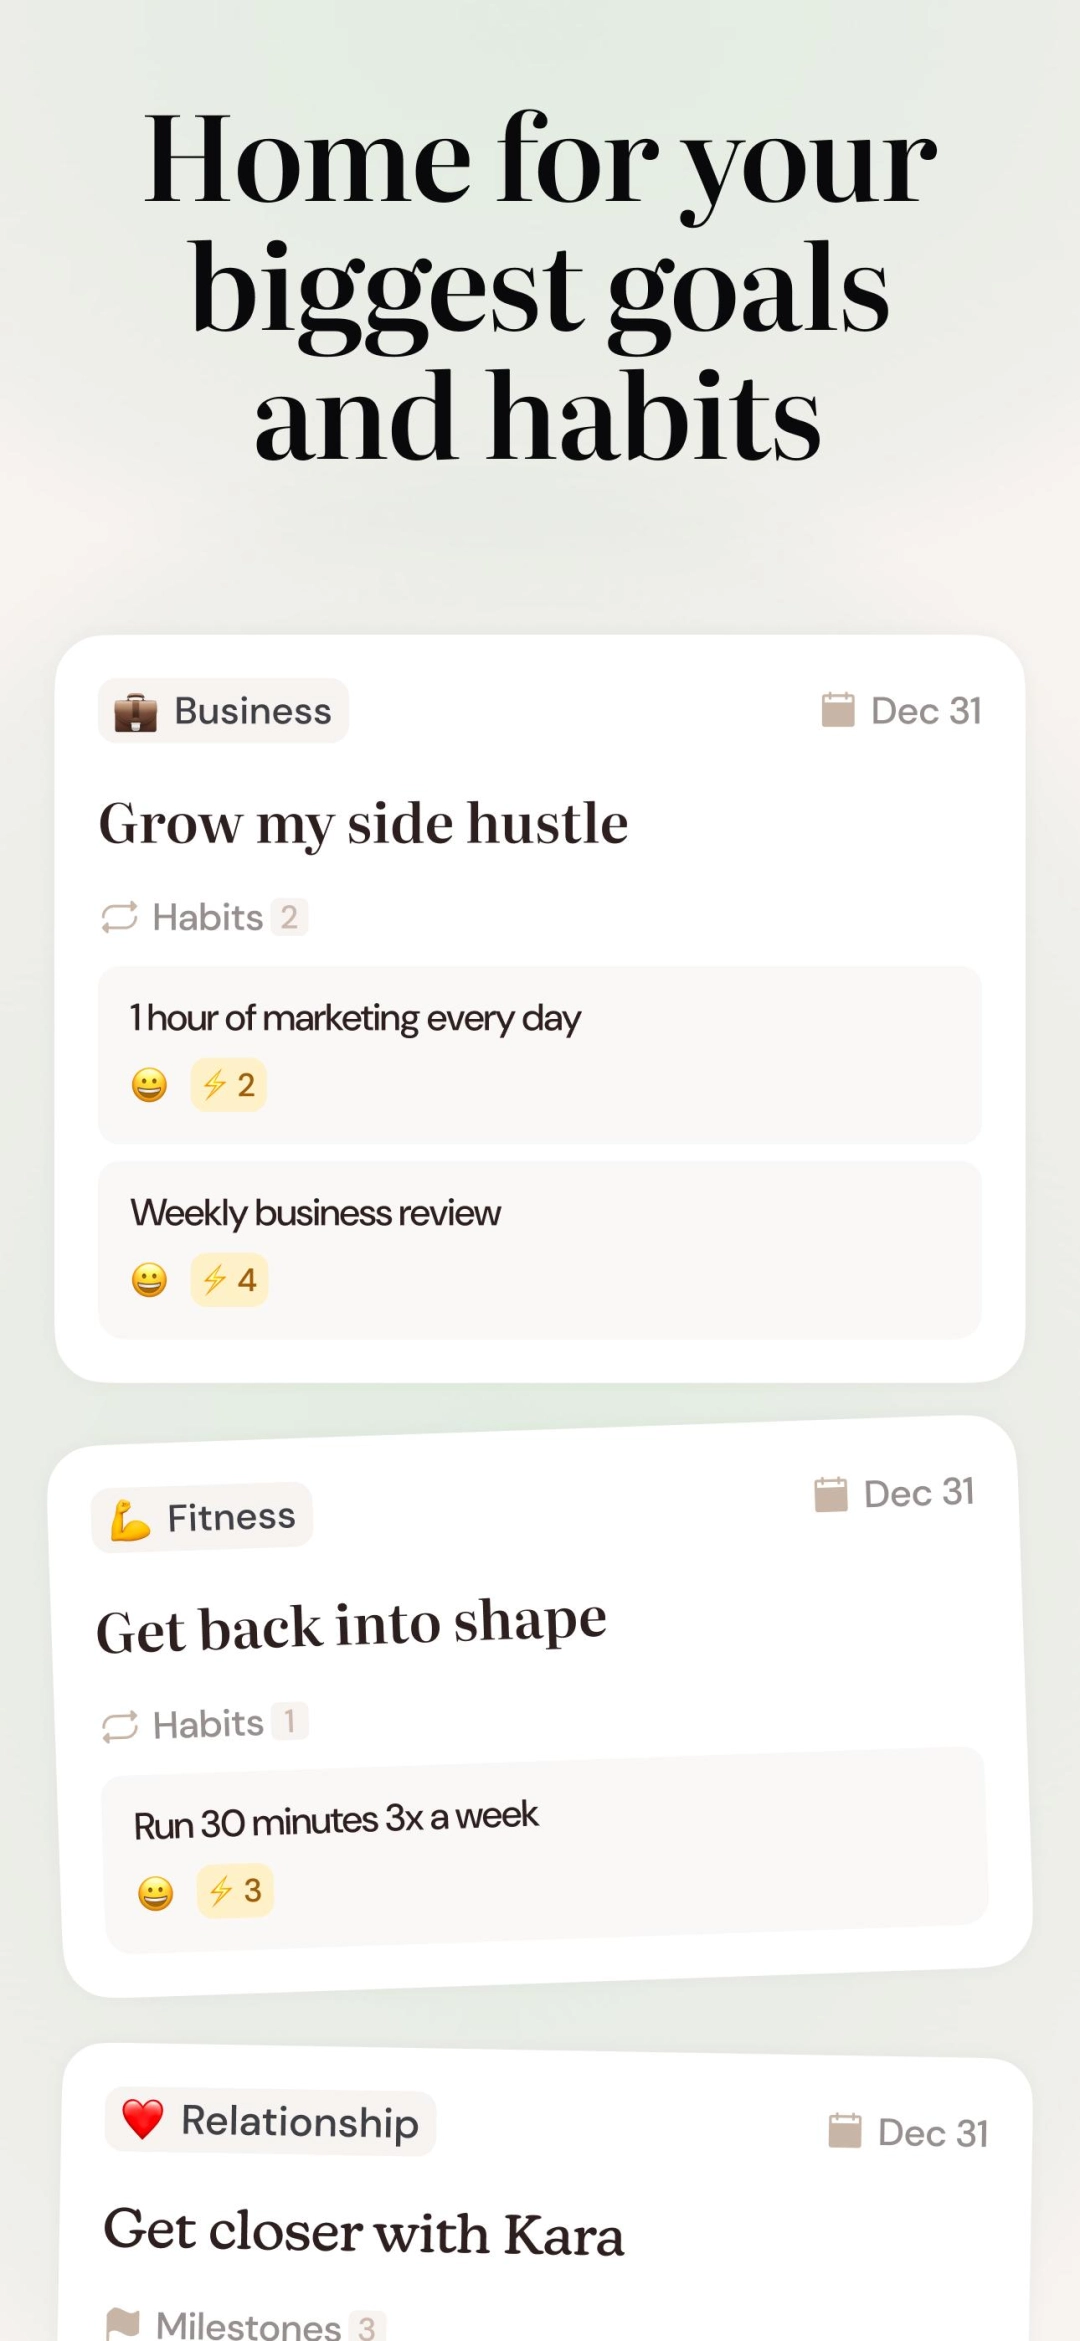Expand the Milestones 3 section
The height and width of the screenshot is (2341, 1080).
[x=248, y=2325]
